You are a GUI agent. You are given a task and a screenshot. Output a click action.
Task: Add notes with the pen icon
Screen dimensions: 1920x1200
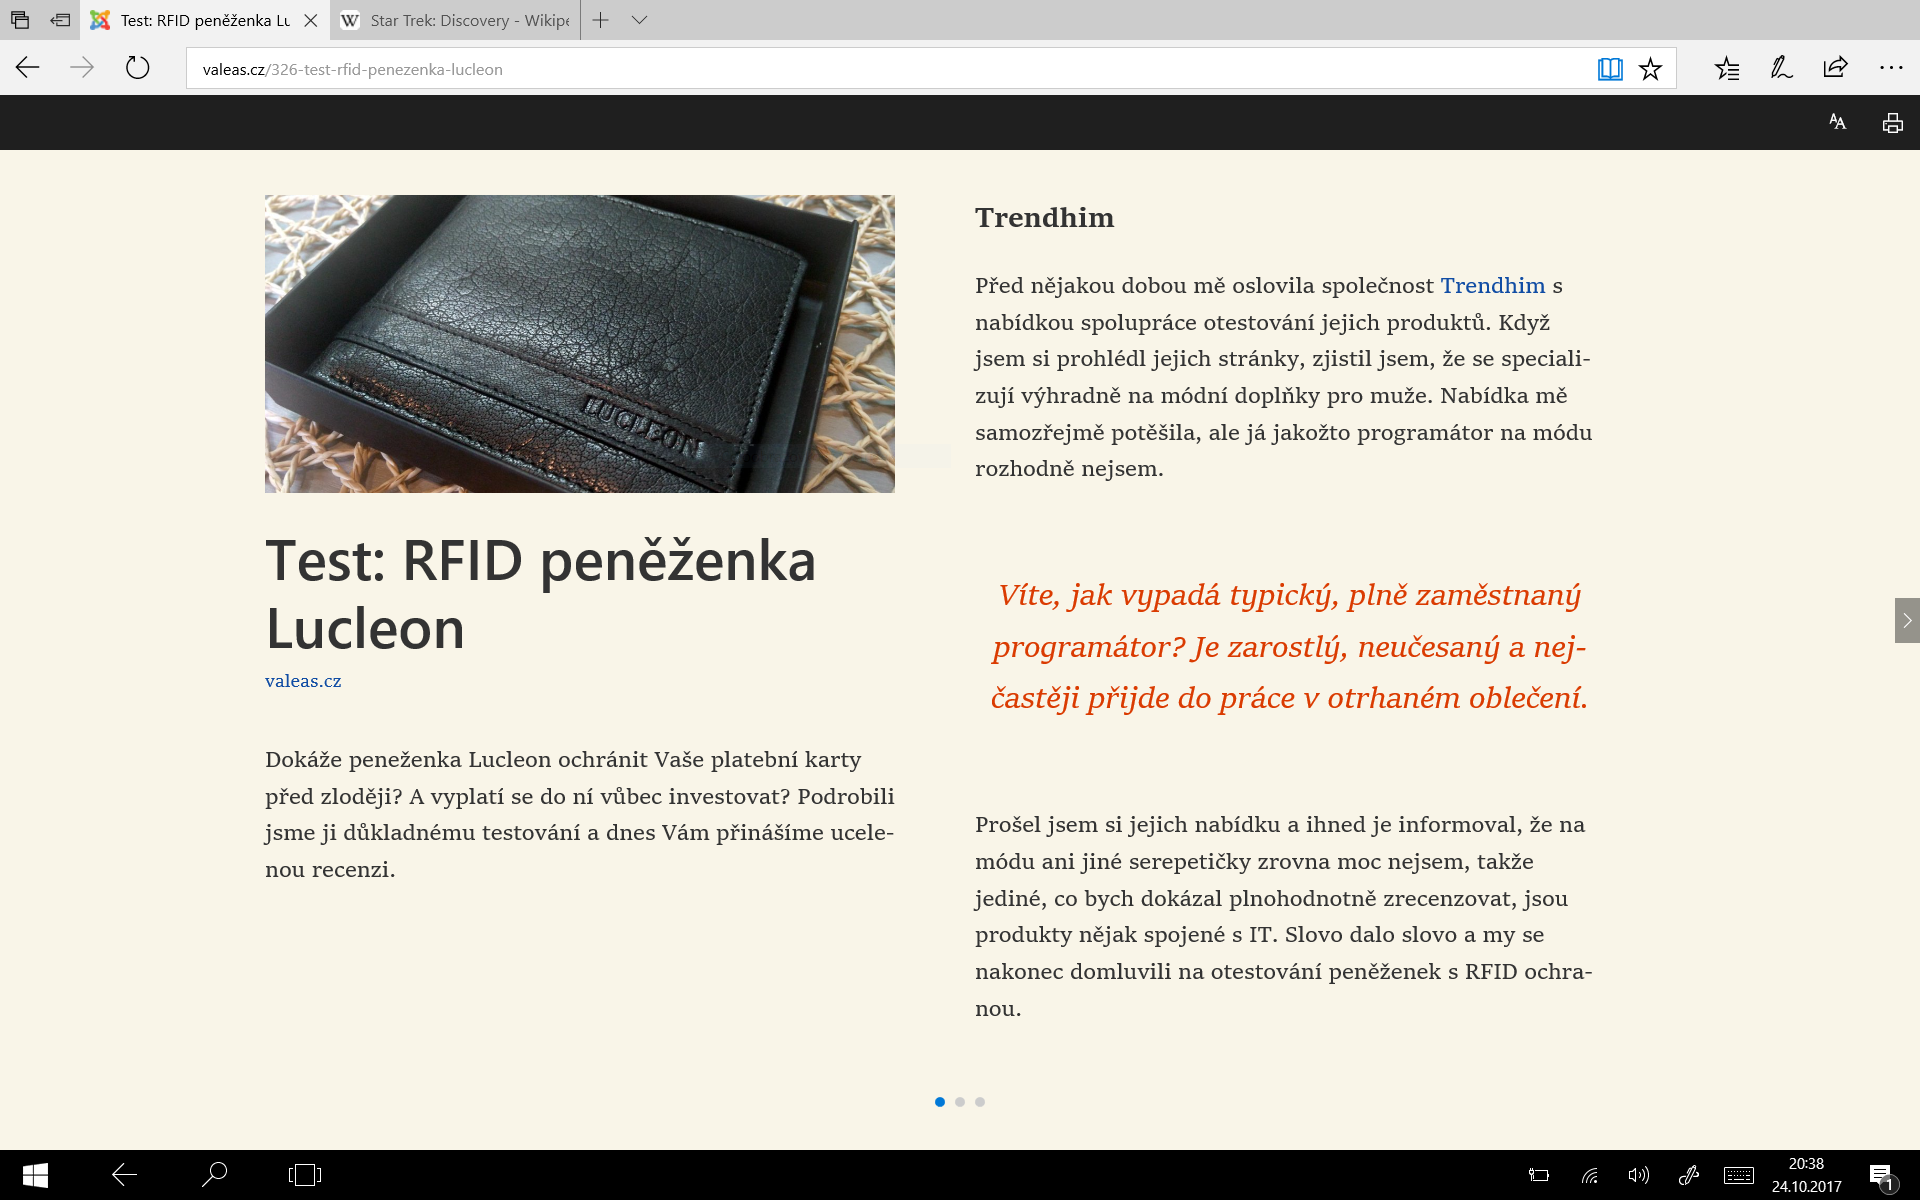click(1781, 68)
